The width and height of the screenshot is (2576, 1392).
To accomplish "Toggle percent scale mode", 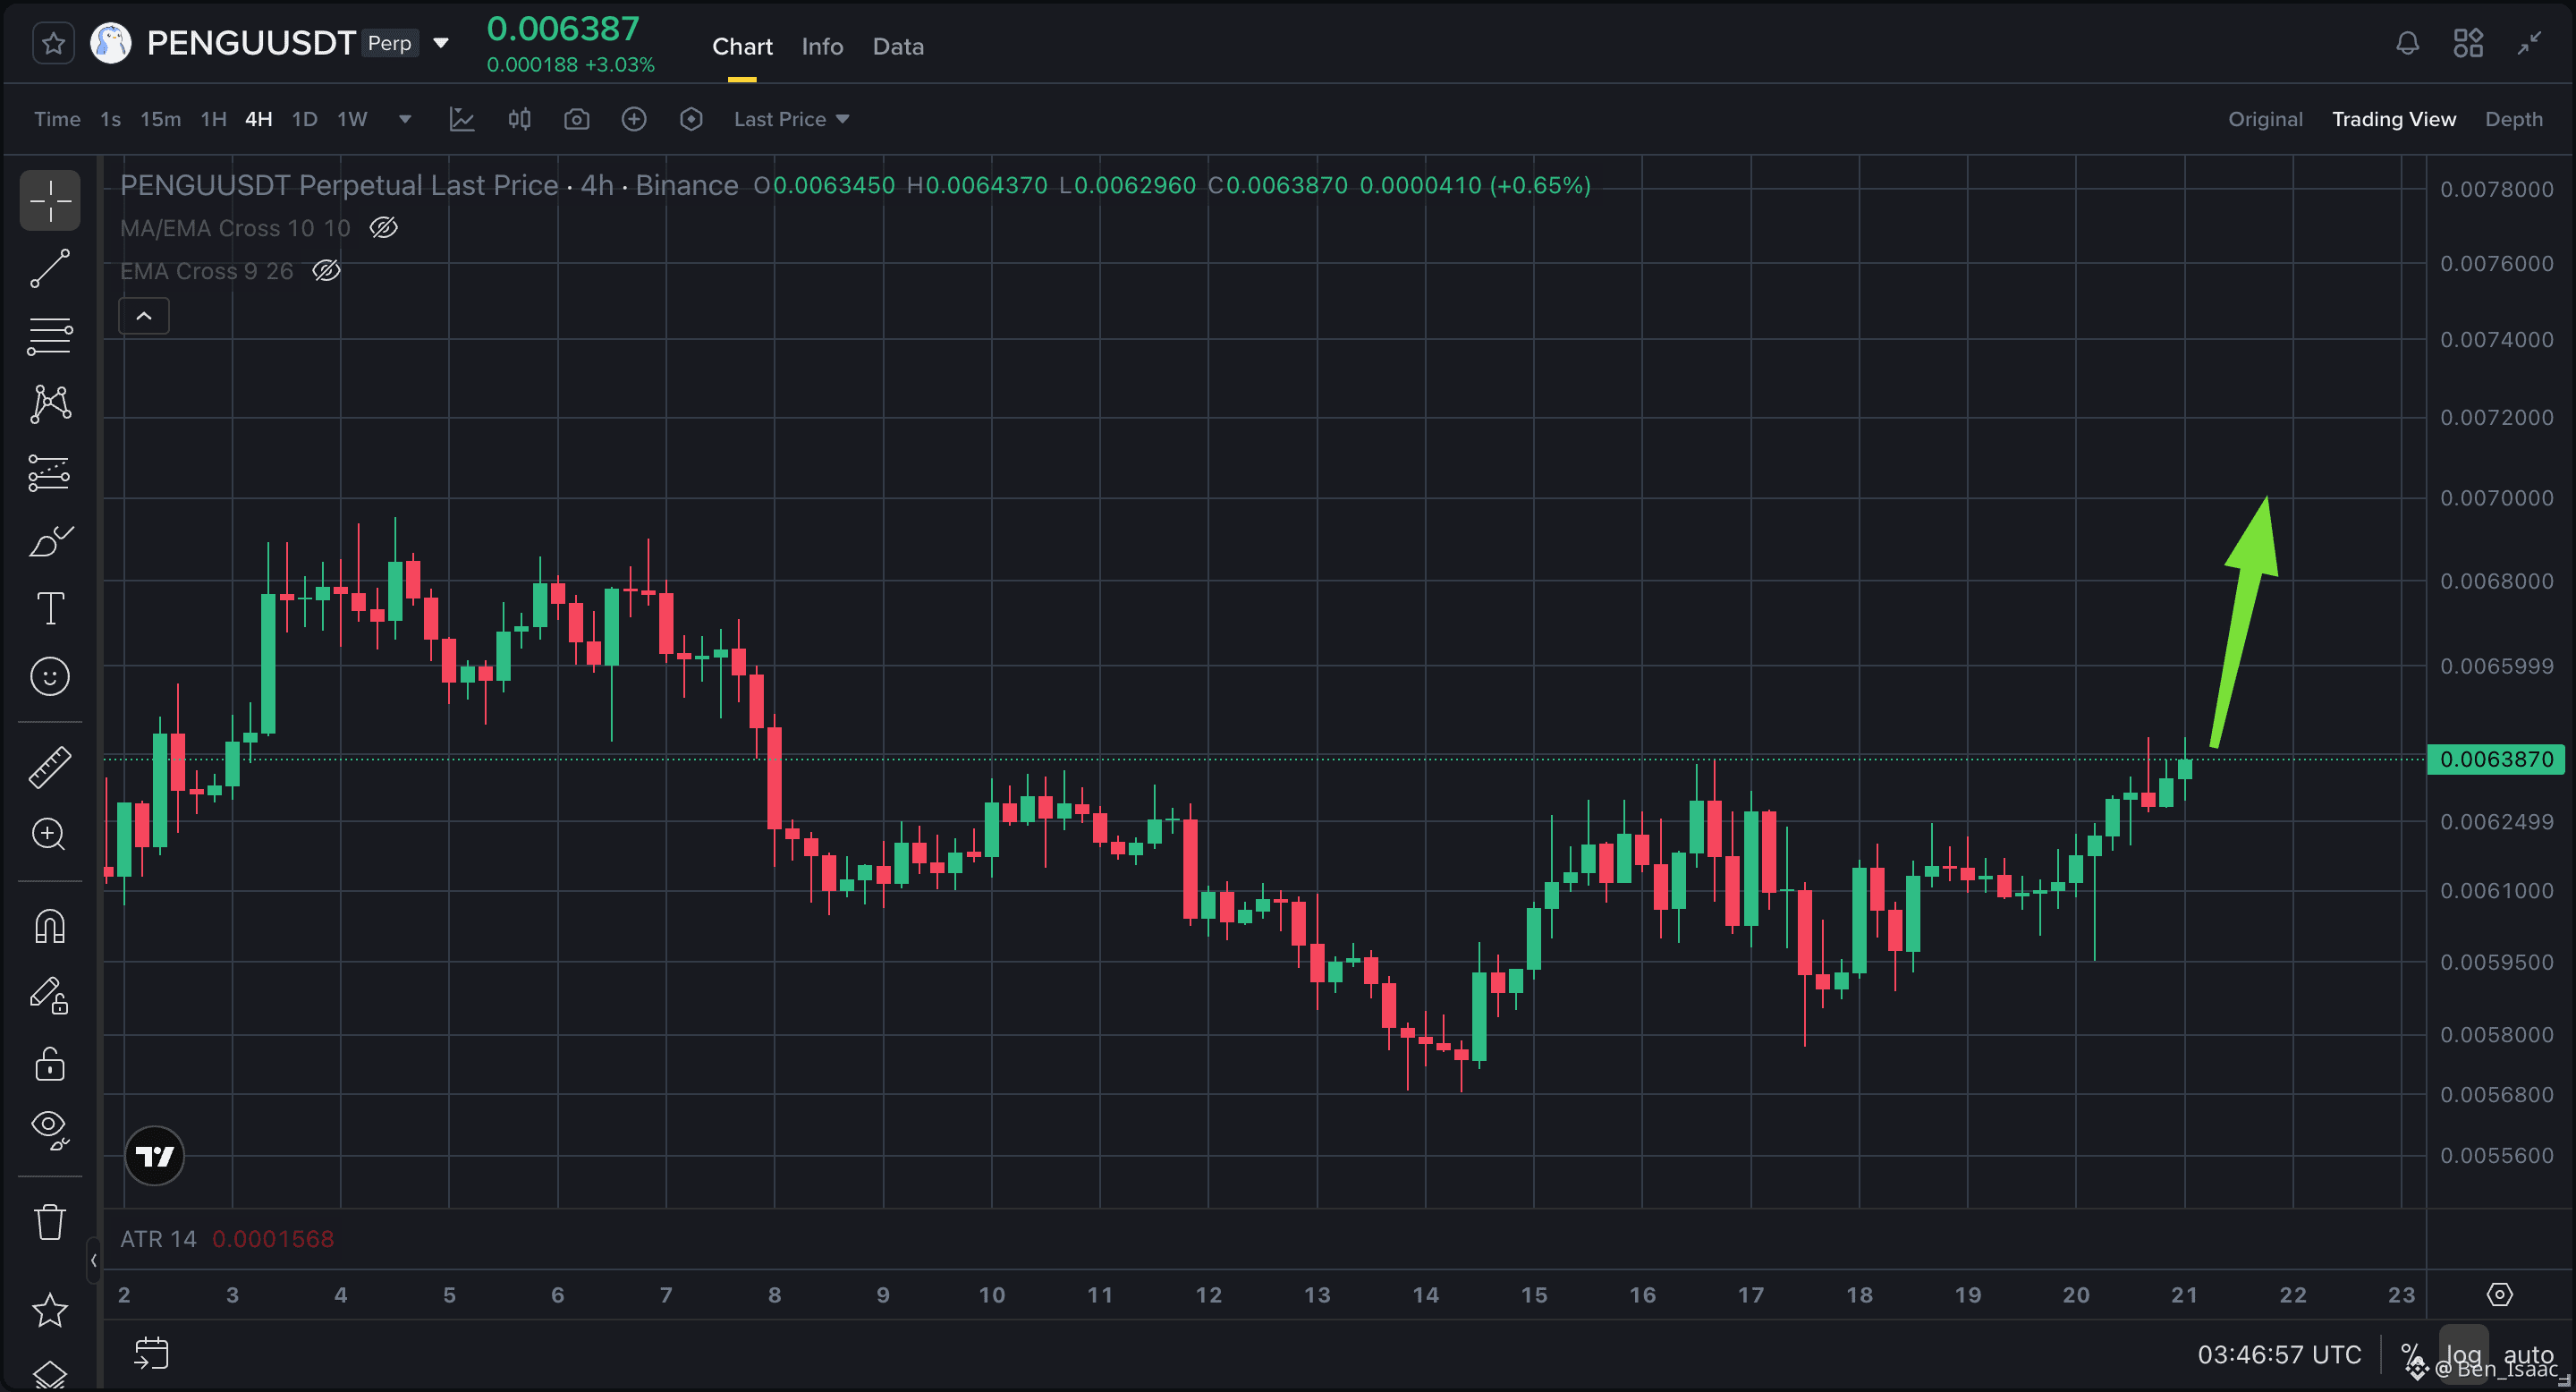I will pos(2413,1355).
